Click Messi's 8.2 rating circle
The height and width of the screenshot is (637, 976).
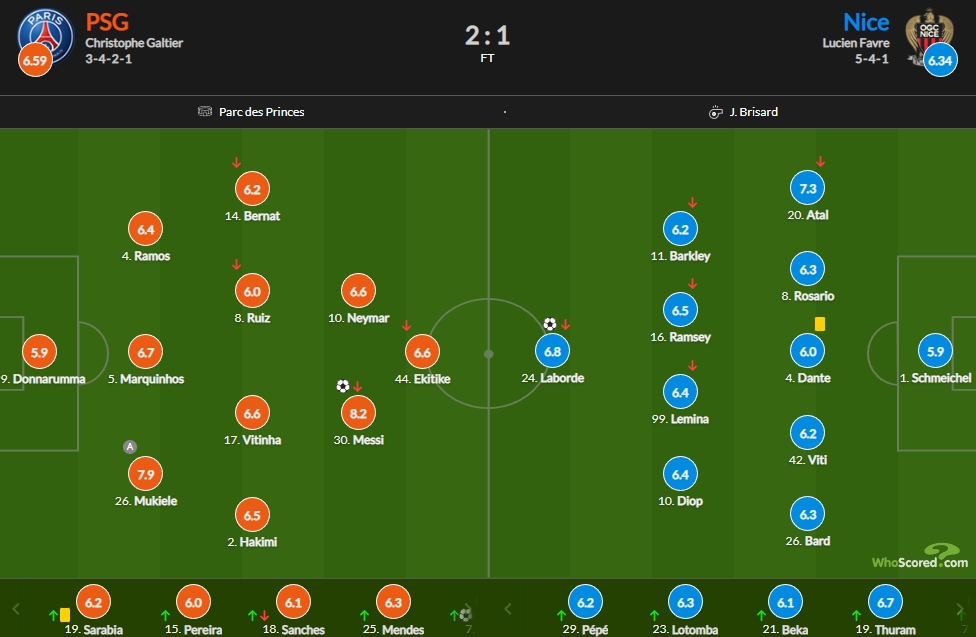[359, 413]
